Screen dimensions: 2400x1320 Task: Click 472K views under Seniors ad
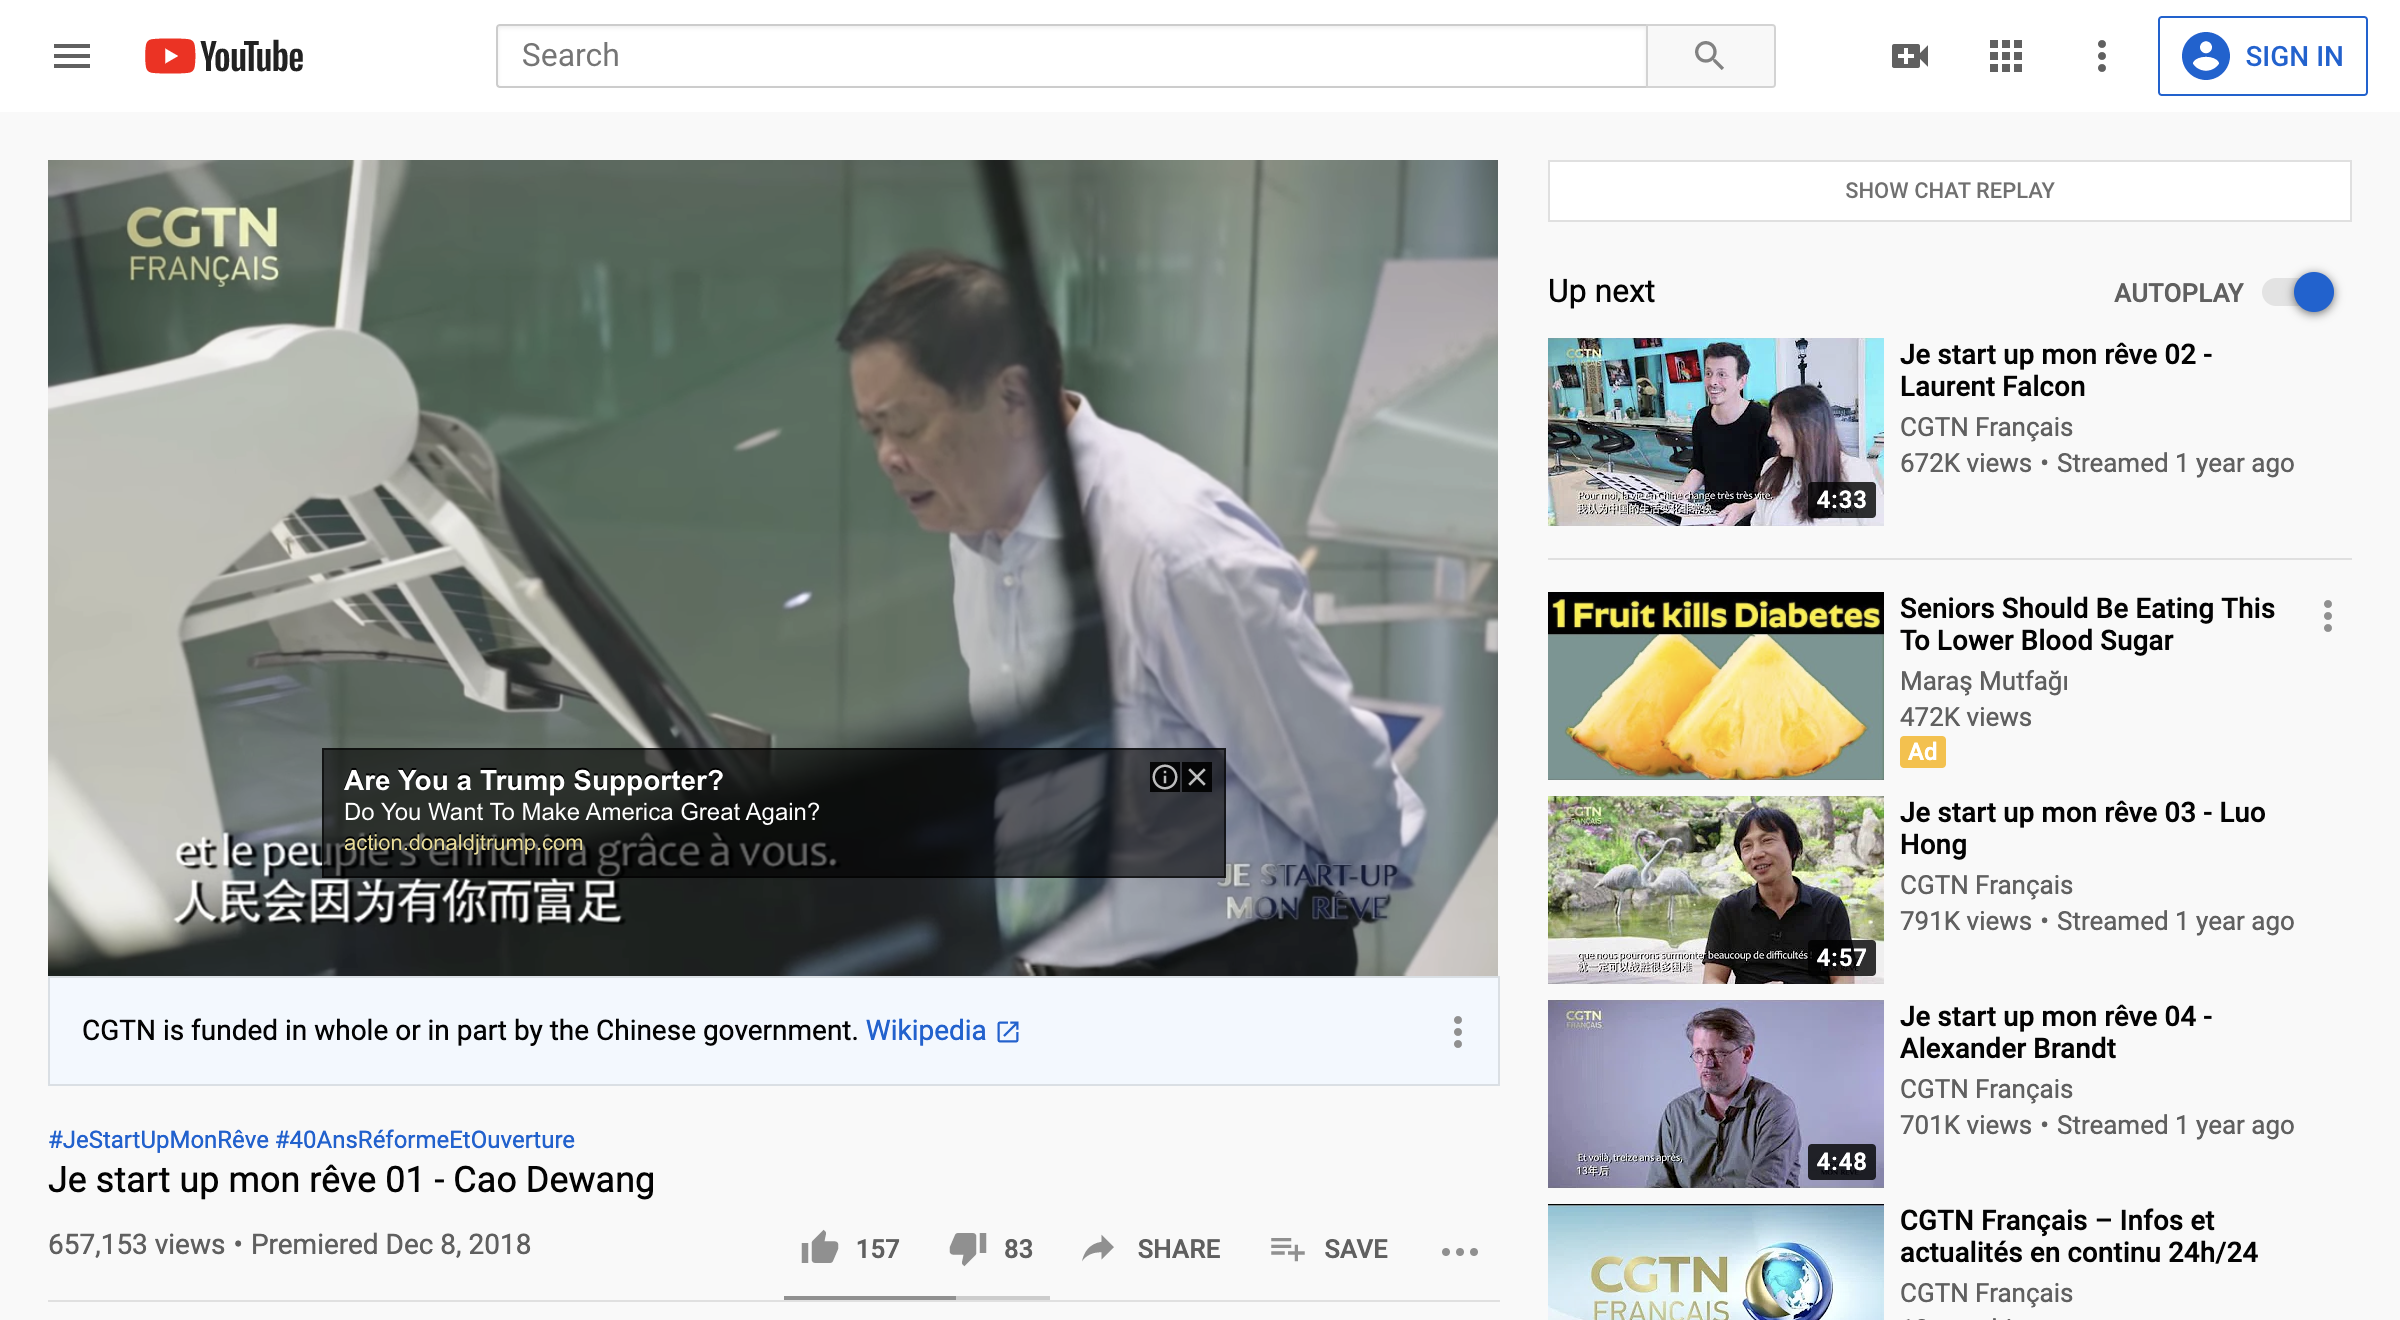[x=1966, y=717]
